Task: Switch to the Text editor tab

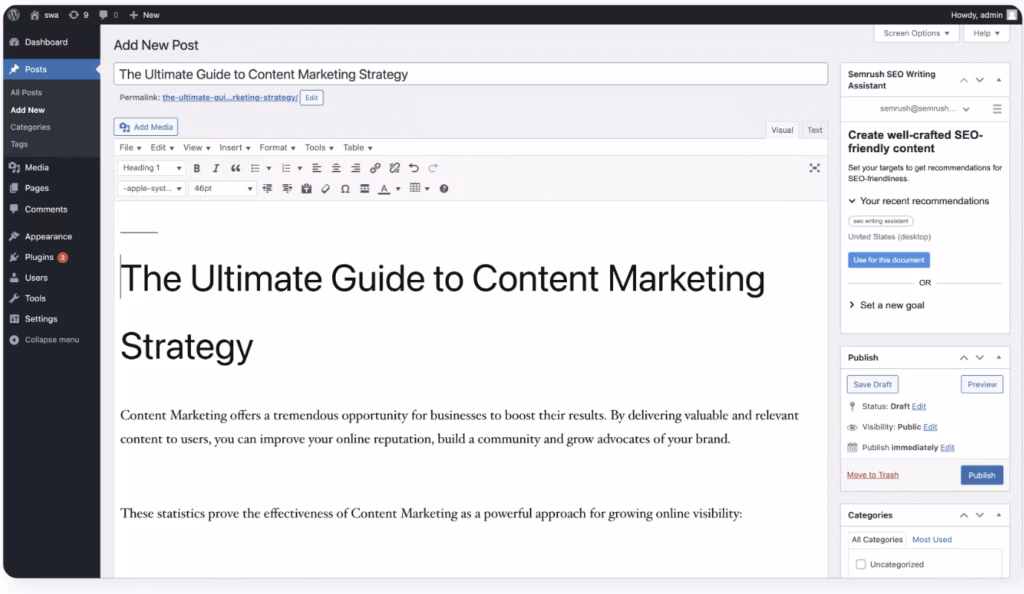Action: (x=814, y=129)
